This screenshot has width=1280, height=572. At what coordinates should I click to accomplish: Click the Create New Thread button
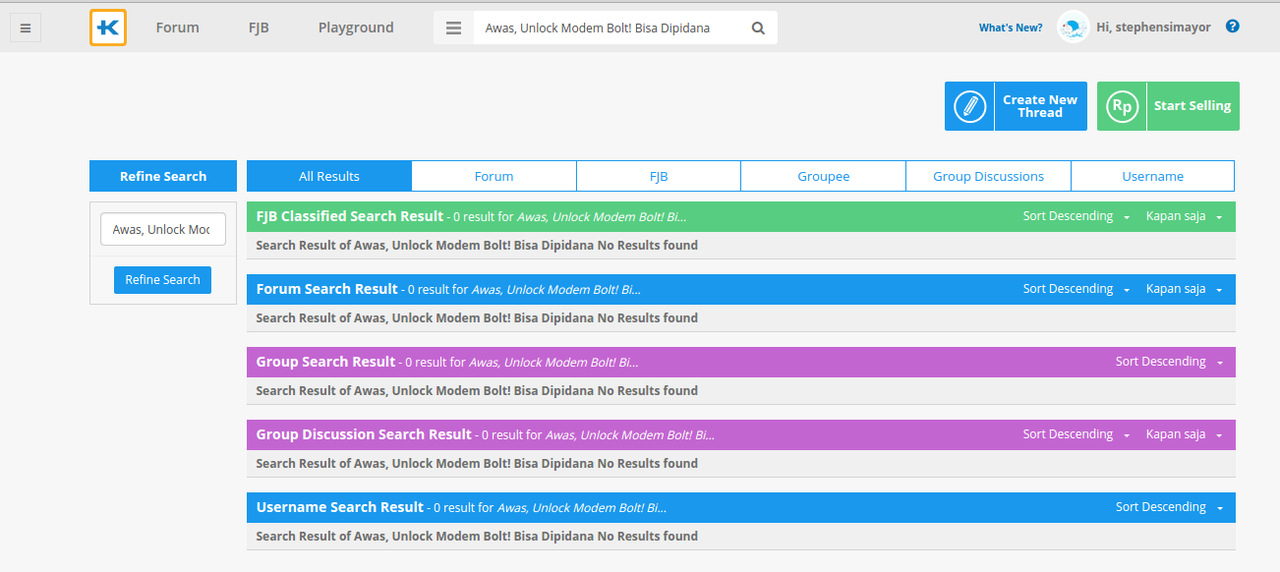coord(1016,106)
